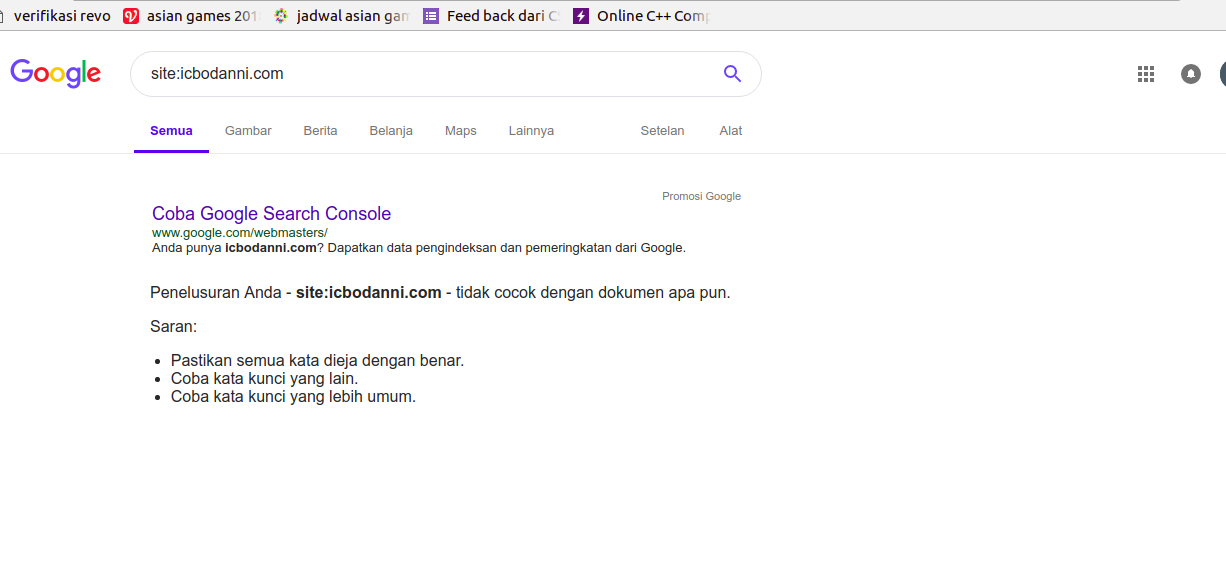Switch to the Gambar tab
The image size is (1226, 571).
248,131
